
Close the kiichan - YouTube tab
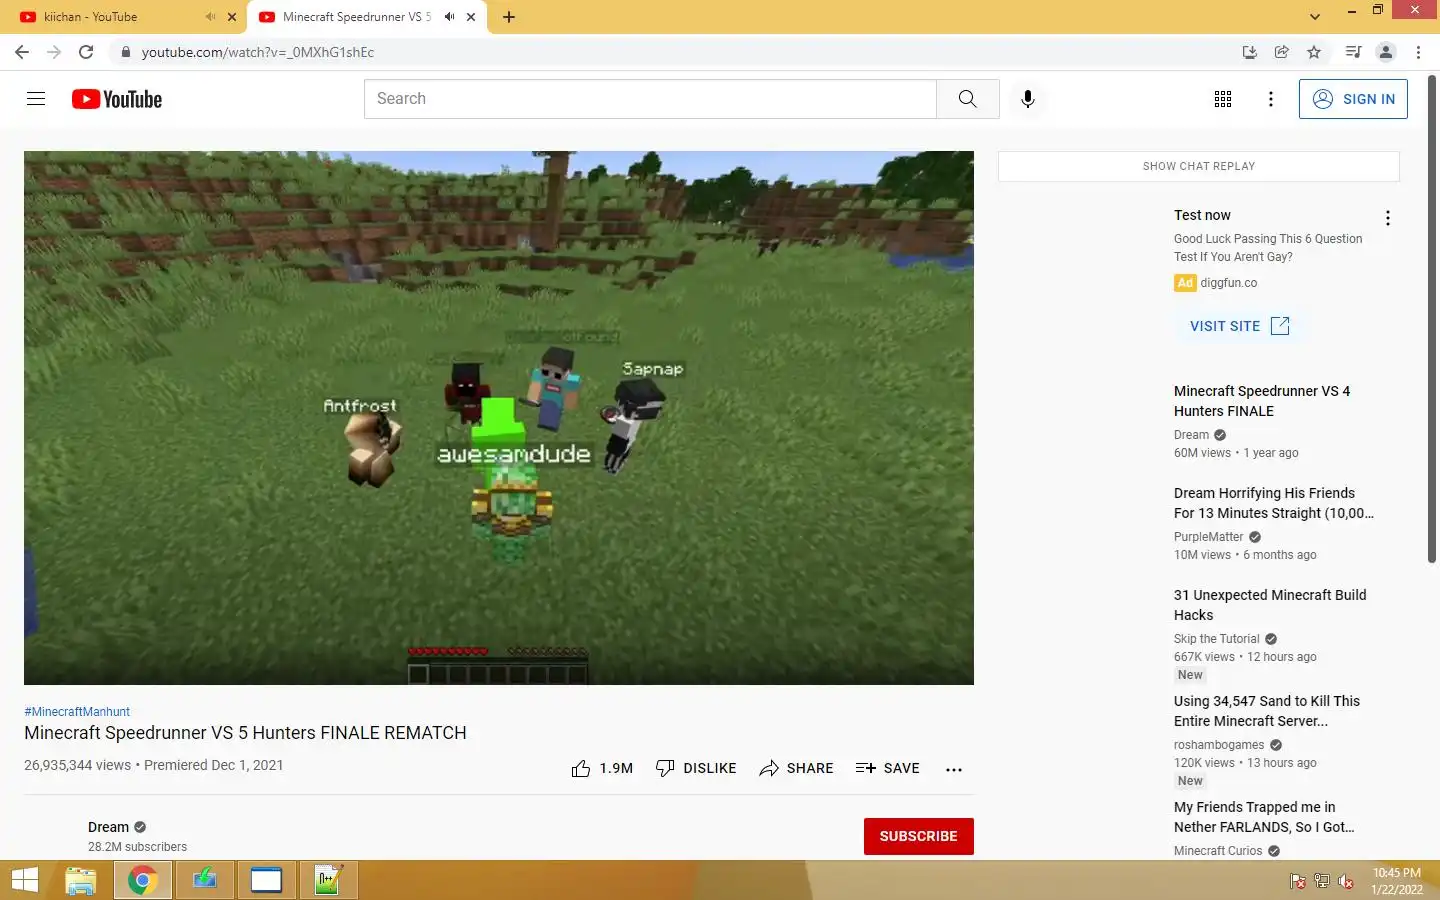(x=232, y=17)
